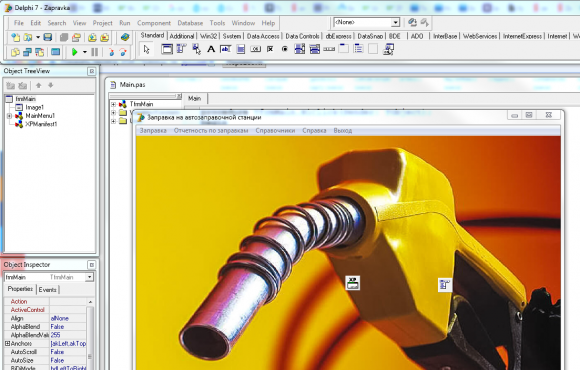Select Image1 in the Object TreeView
580x370 pixels.
[34, 107]
